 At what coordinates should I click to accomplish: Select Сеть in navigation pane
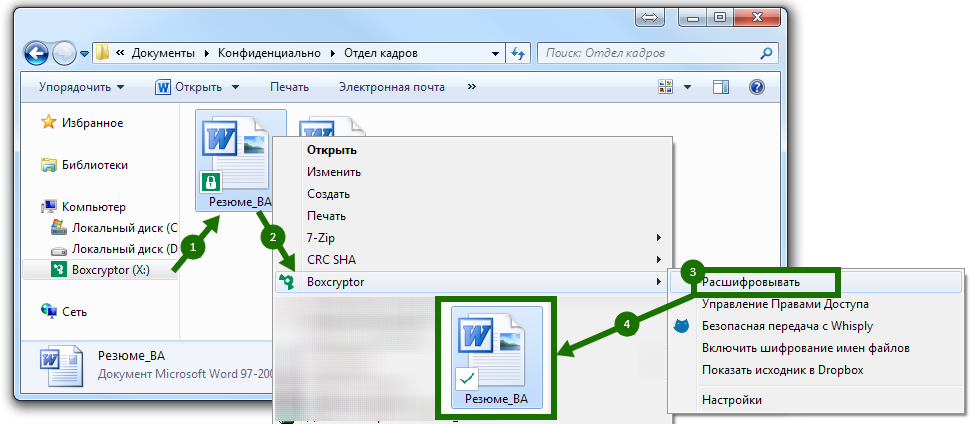click(65, 312)
